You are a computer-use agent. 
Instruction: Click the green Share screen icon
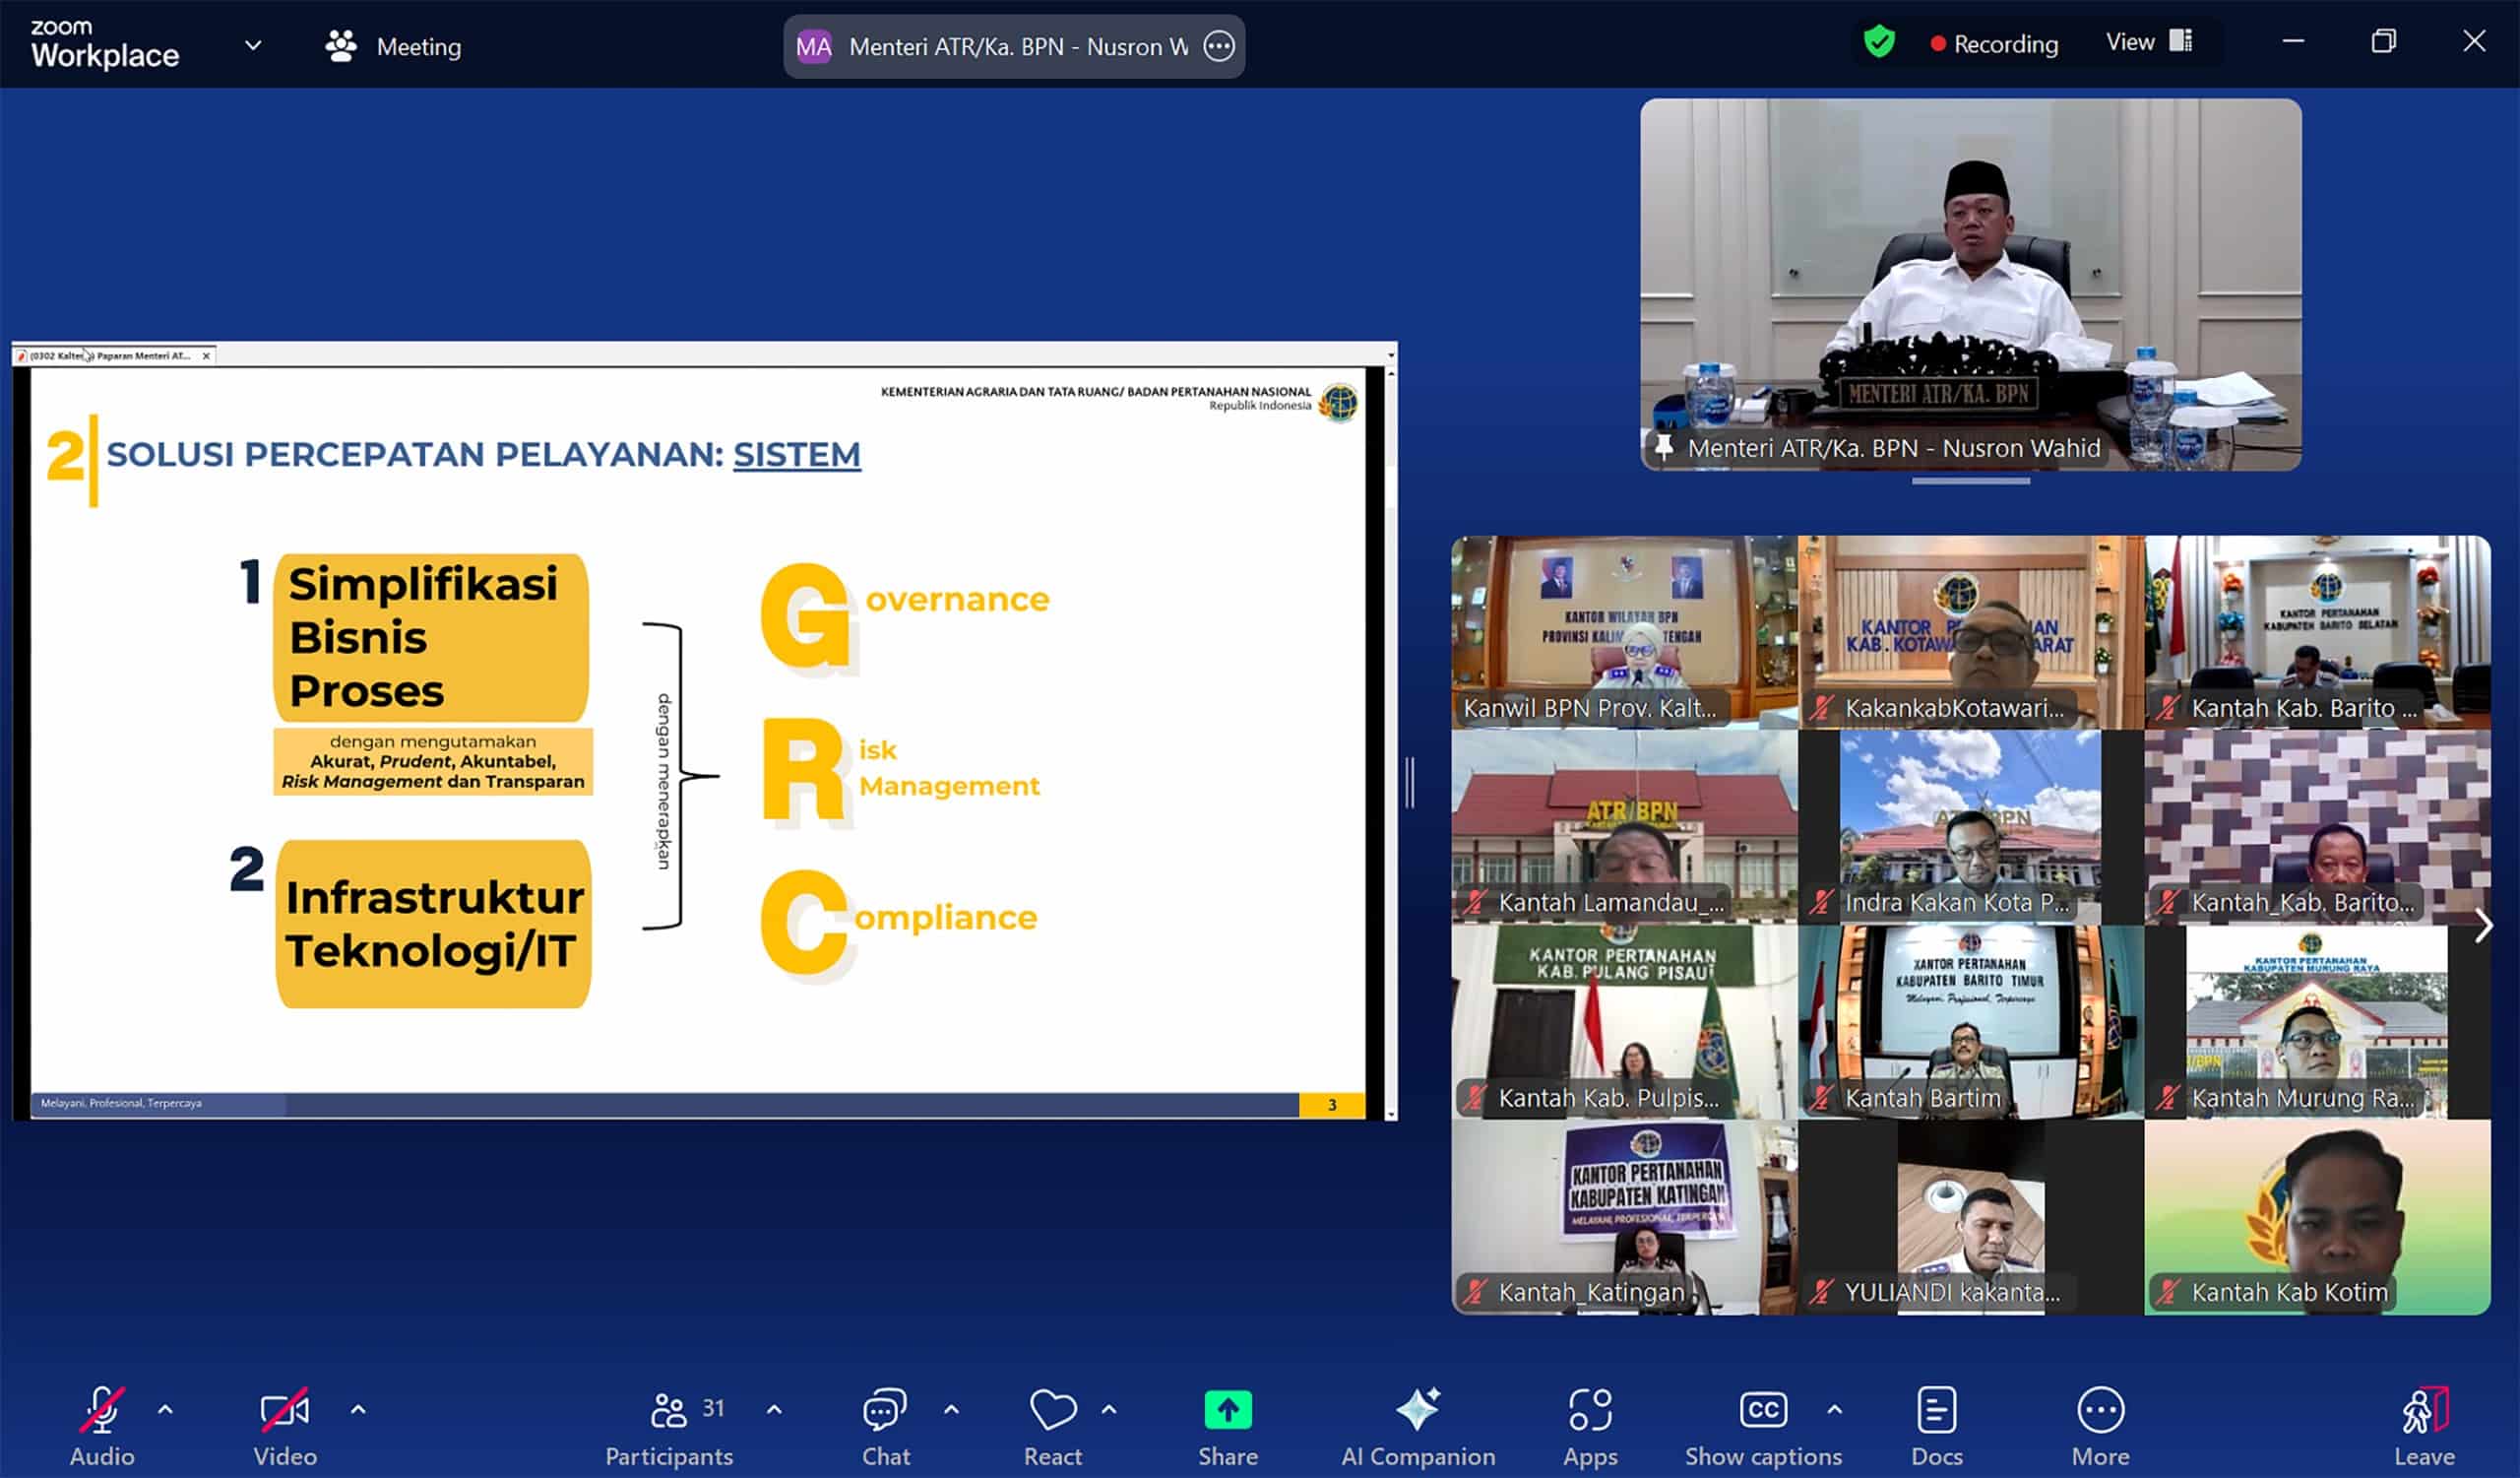(1227, 1410)
